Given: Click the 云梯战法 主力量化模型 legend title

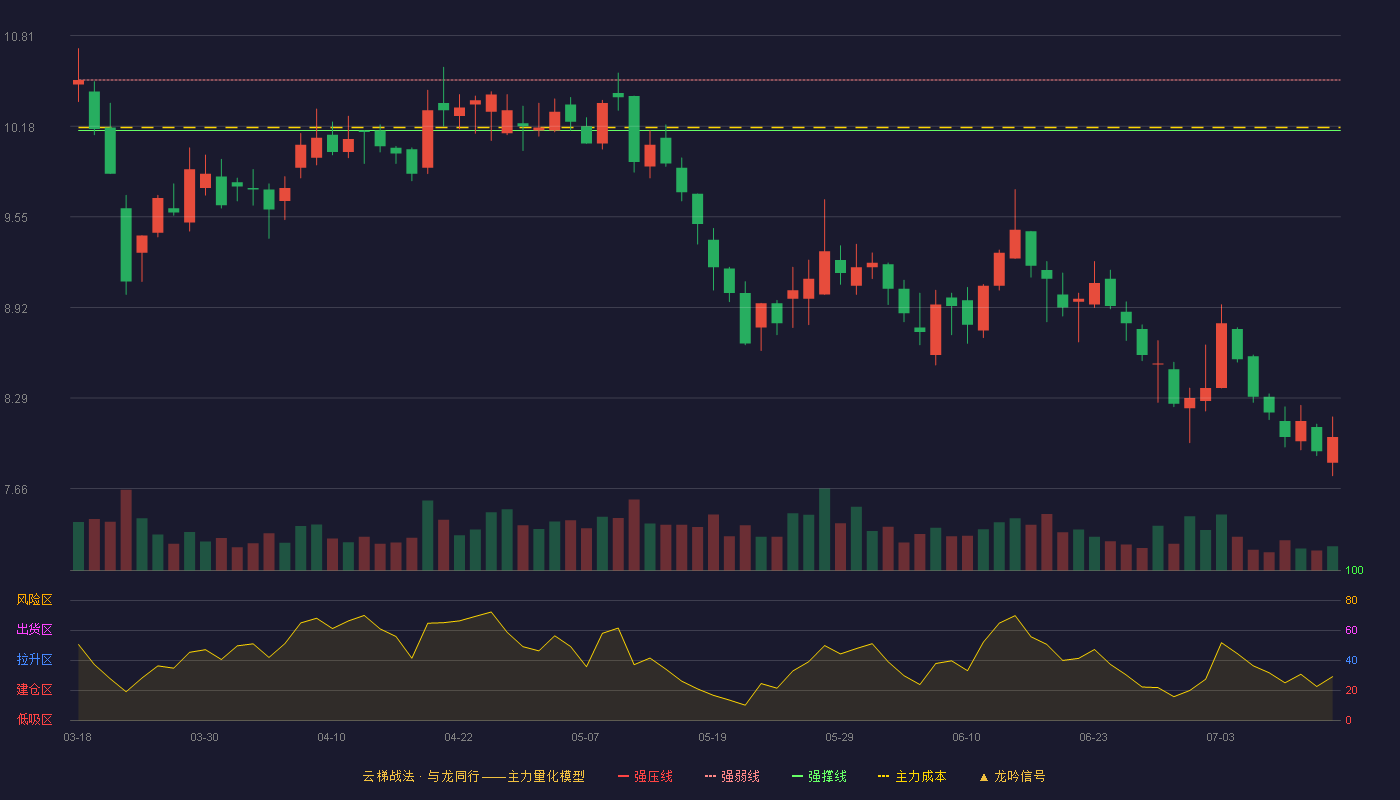Looking at the screenshot, I should (473, 776).
